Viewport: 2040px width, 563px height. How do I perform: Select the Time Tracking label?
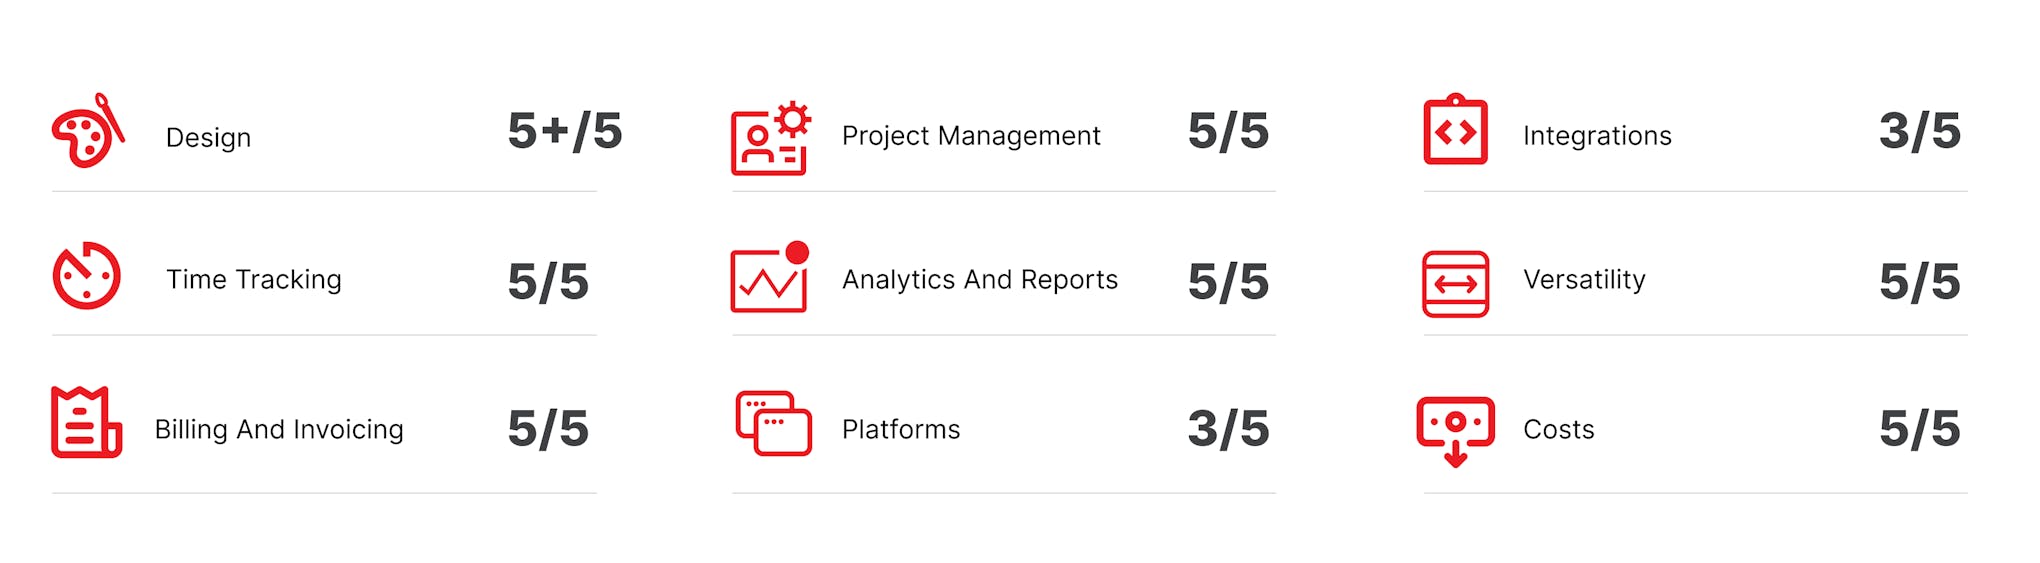click(x=254, y=280)
